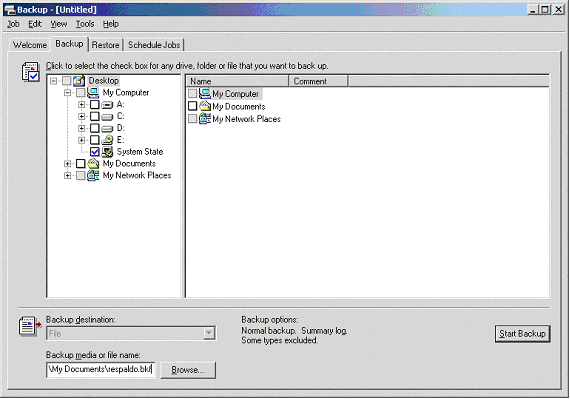Viewport: 570px width, 399px height.
Task: Switch to the Welcome tab
Action: (x=30, y=45)
